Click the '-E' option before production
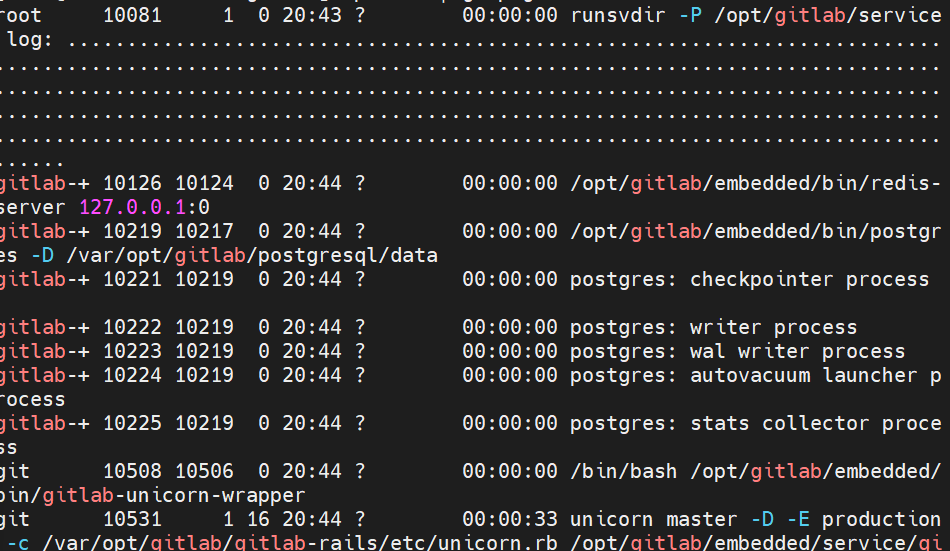 point(798,519)
